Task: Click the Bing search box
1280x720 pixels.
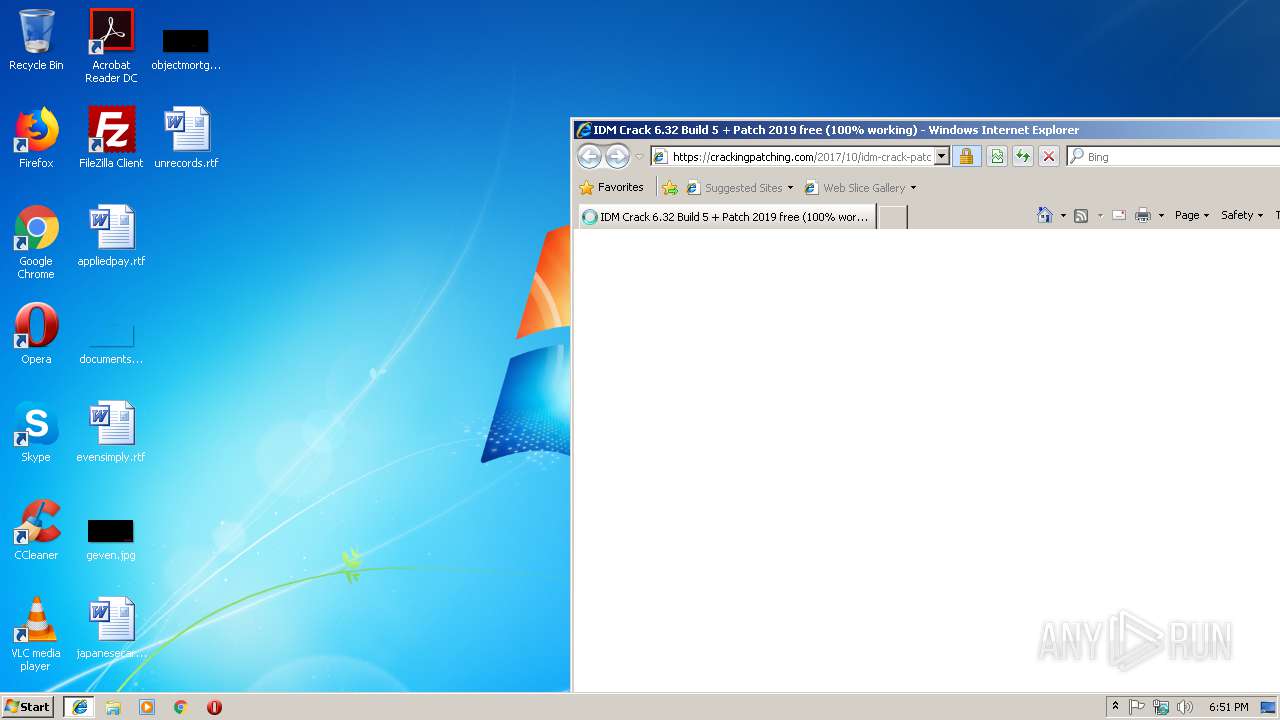Action: pos(1175,157)
